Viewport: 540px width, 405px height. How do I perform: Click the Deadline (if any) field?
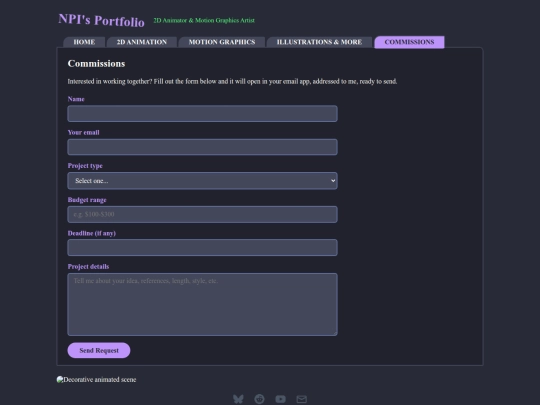pos(202,248)
